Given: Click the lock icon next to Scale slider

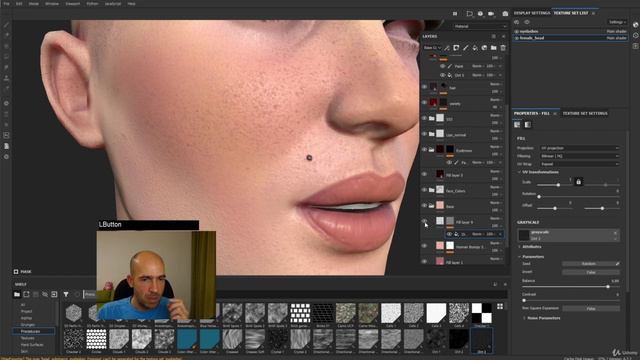Looking at the screenshot, I should [578, 182].
